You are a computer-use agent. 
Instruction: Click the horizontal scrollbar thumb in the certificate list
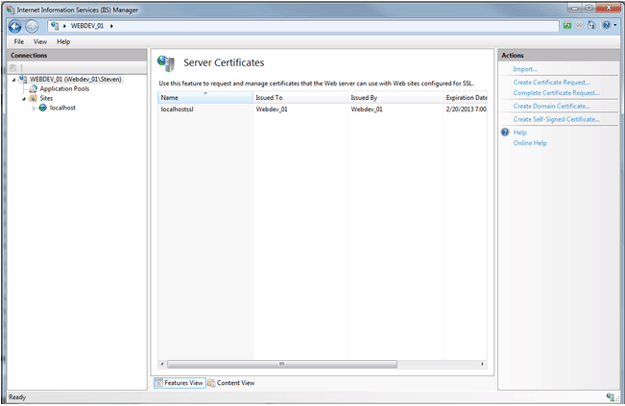(282, 364)
